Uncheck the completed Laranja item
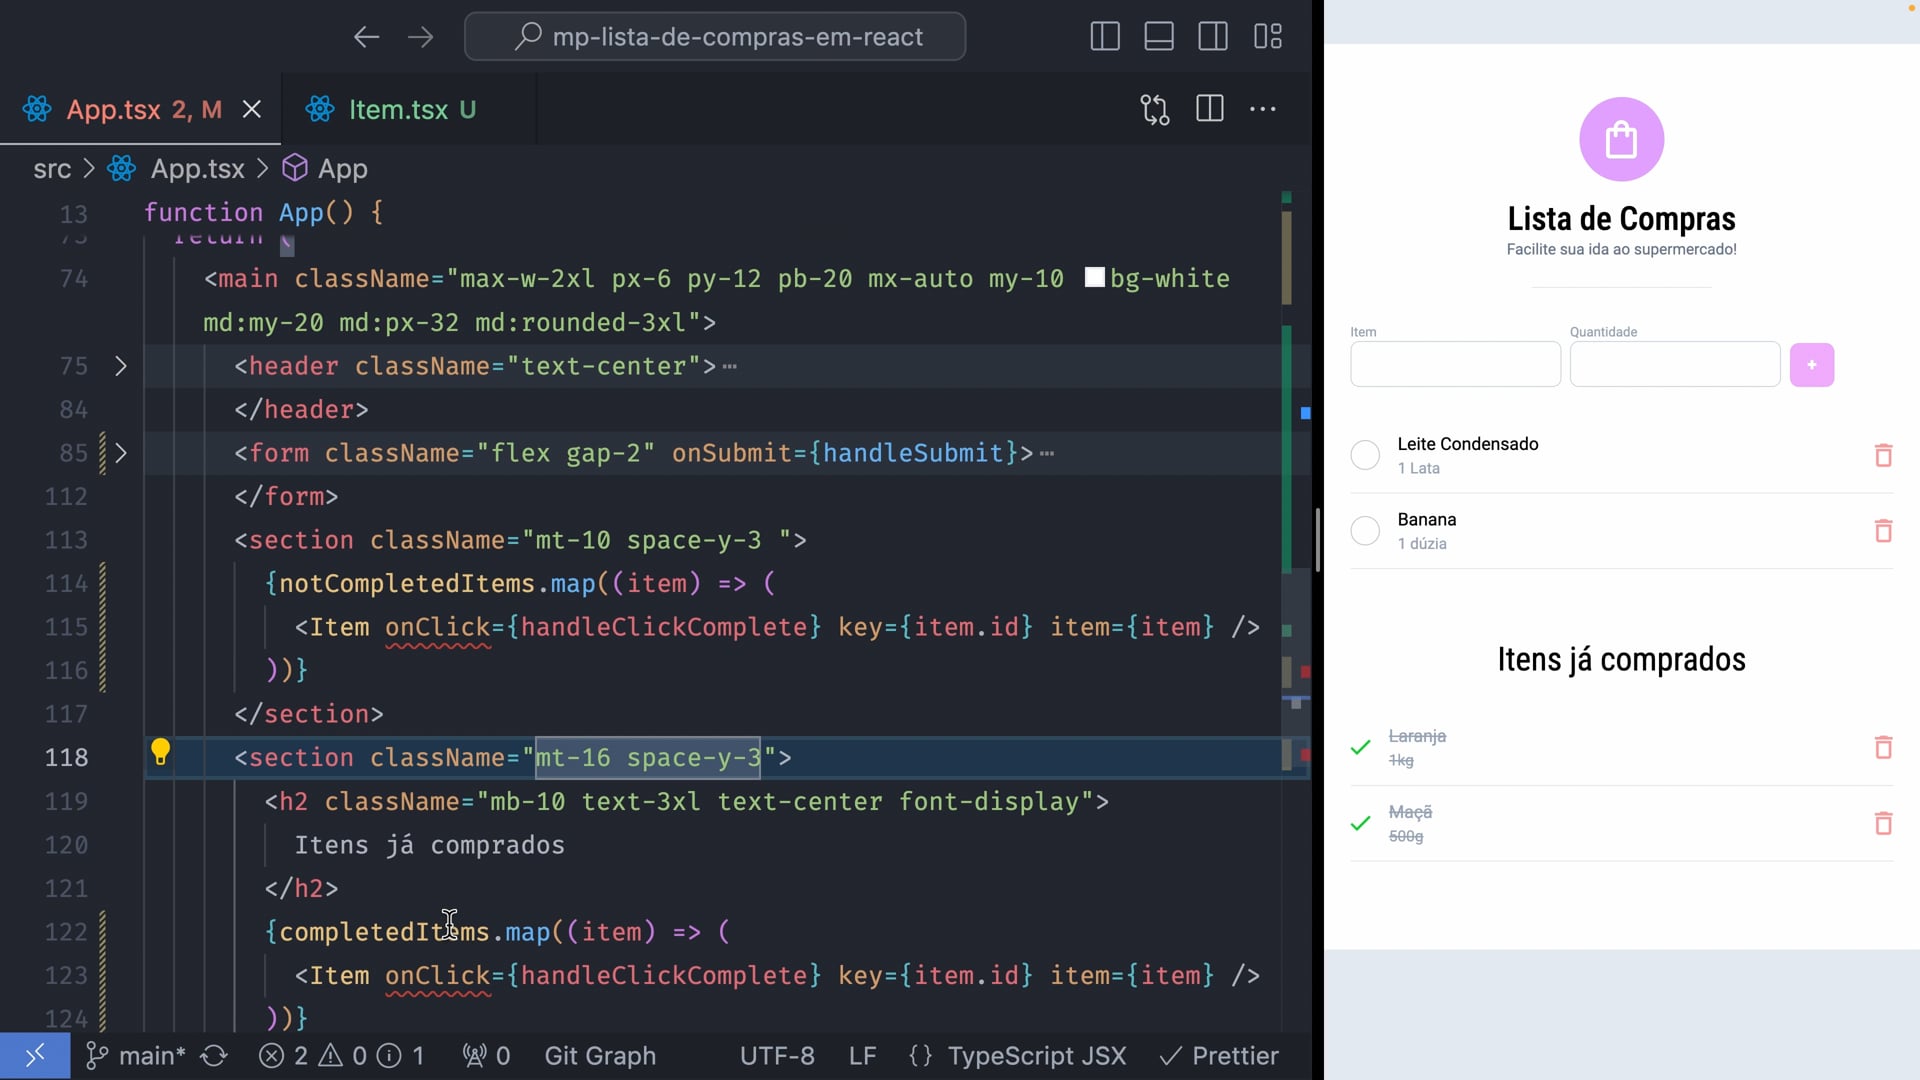Screen dimensions: 1920x1080 [x=1360, y=747]
